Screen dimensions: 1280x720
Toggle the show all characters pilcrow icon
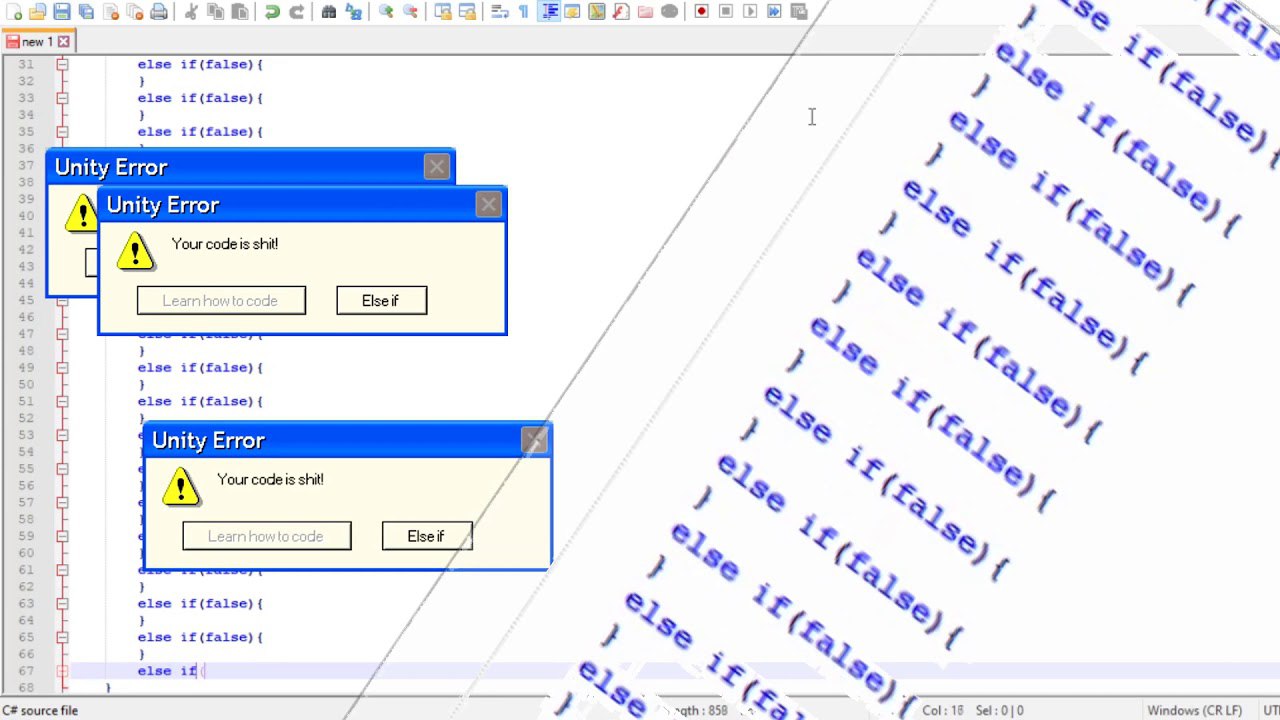coord(523,12)
